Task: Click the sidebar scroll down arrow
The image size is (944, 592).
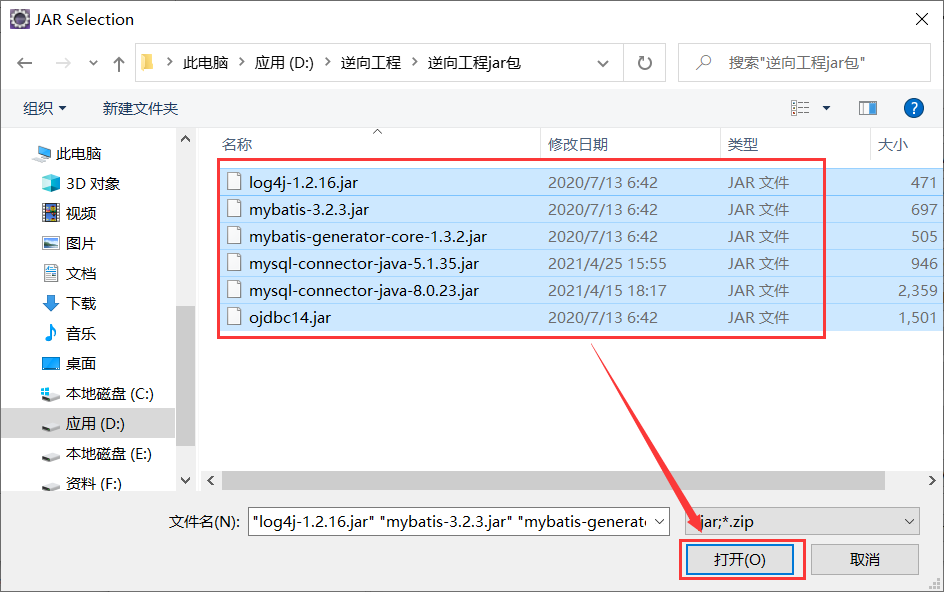Action: pyautogui.click(x=185, y=481)
